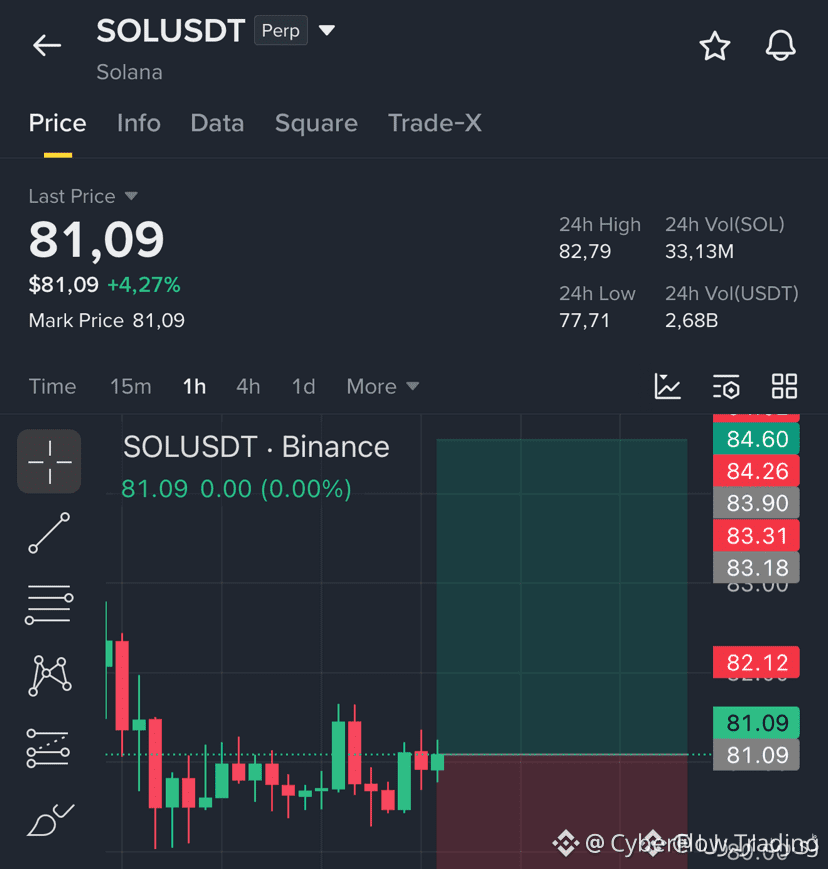Select the crosshair cursor tool
Screen dimensions: 828x869
tap(49, 461)
